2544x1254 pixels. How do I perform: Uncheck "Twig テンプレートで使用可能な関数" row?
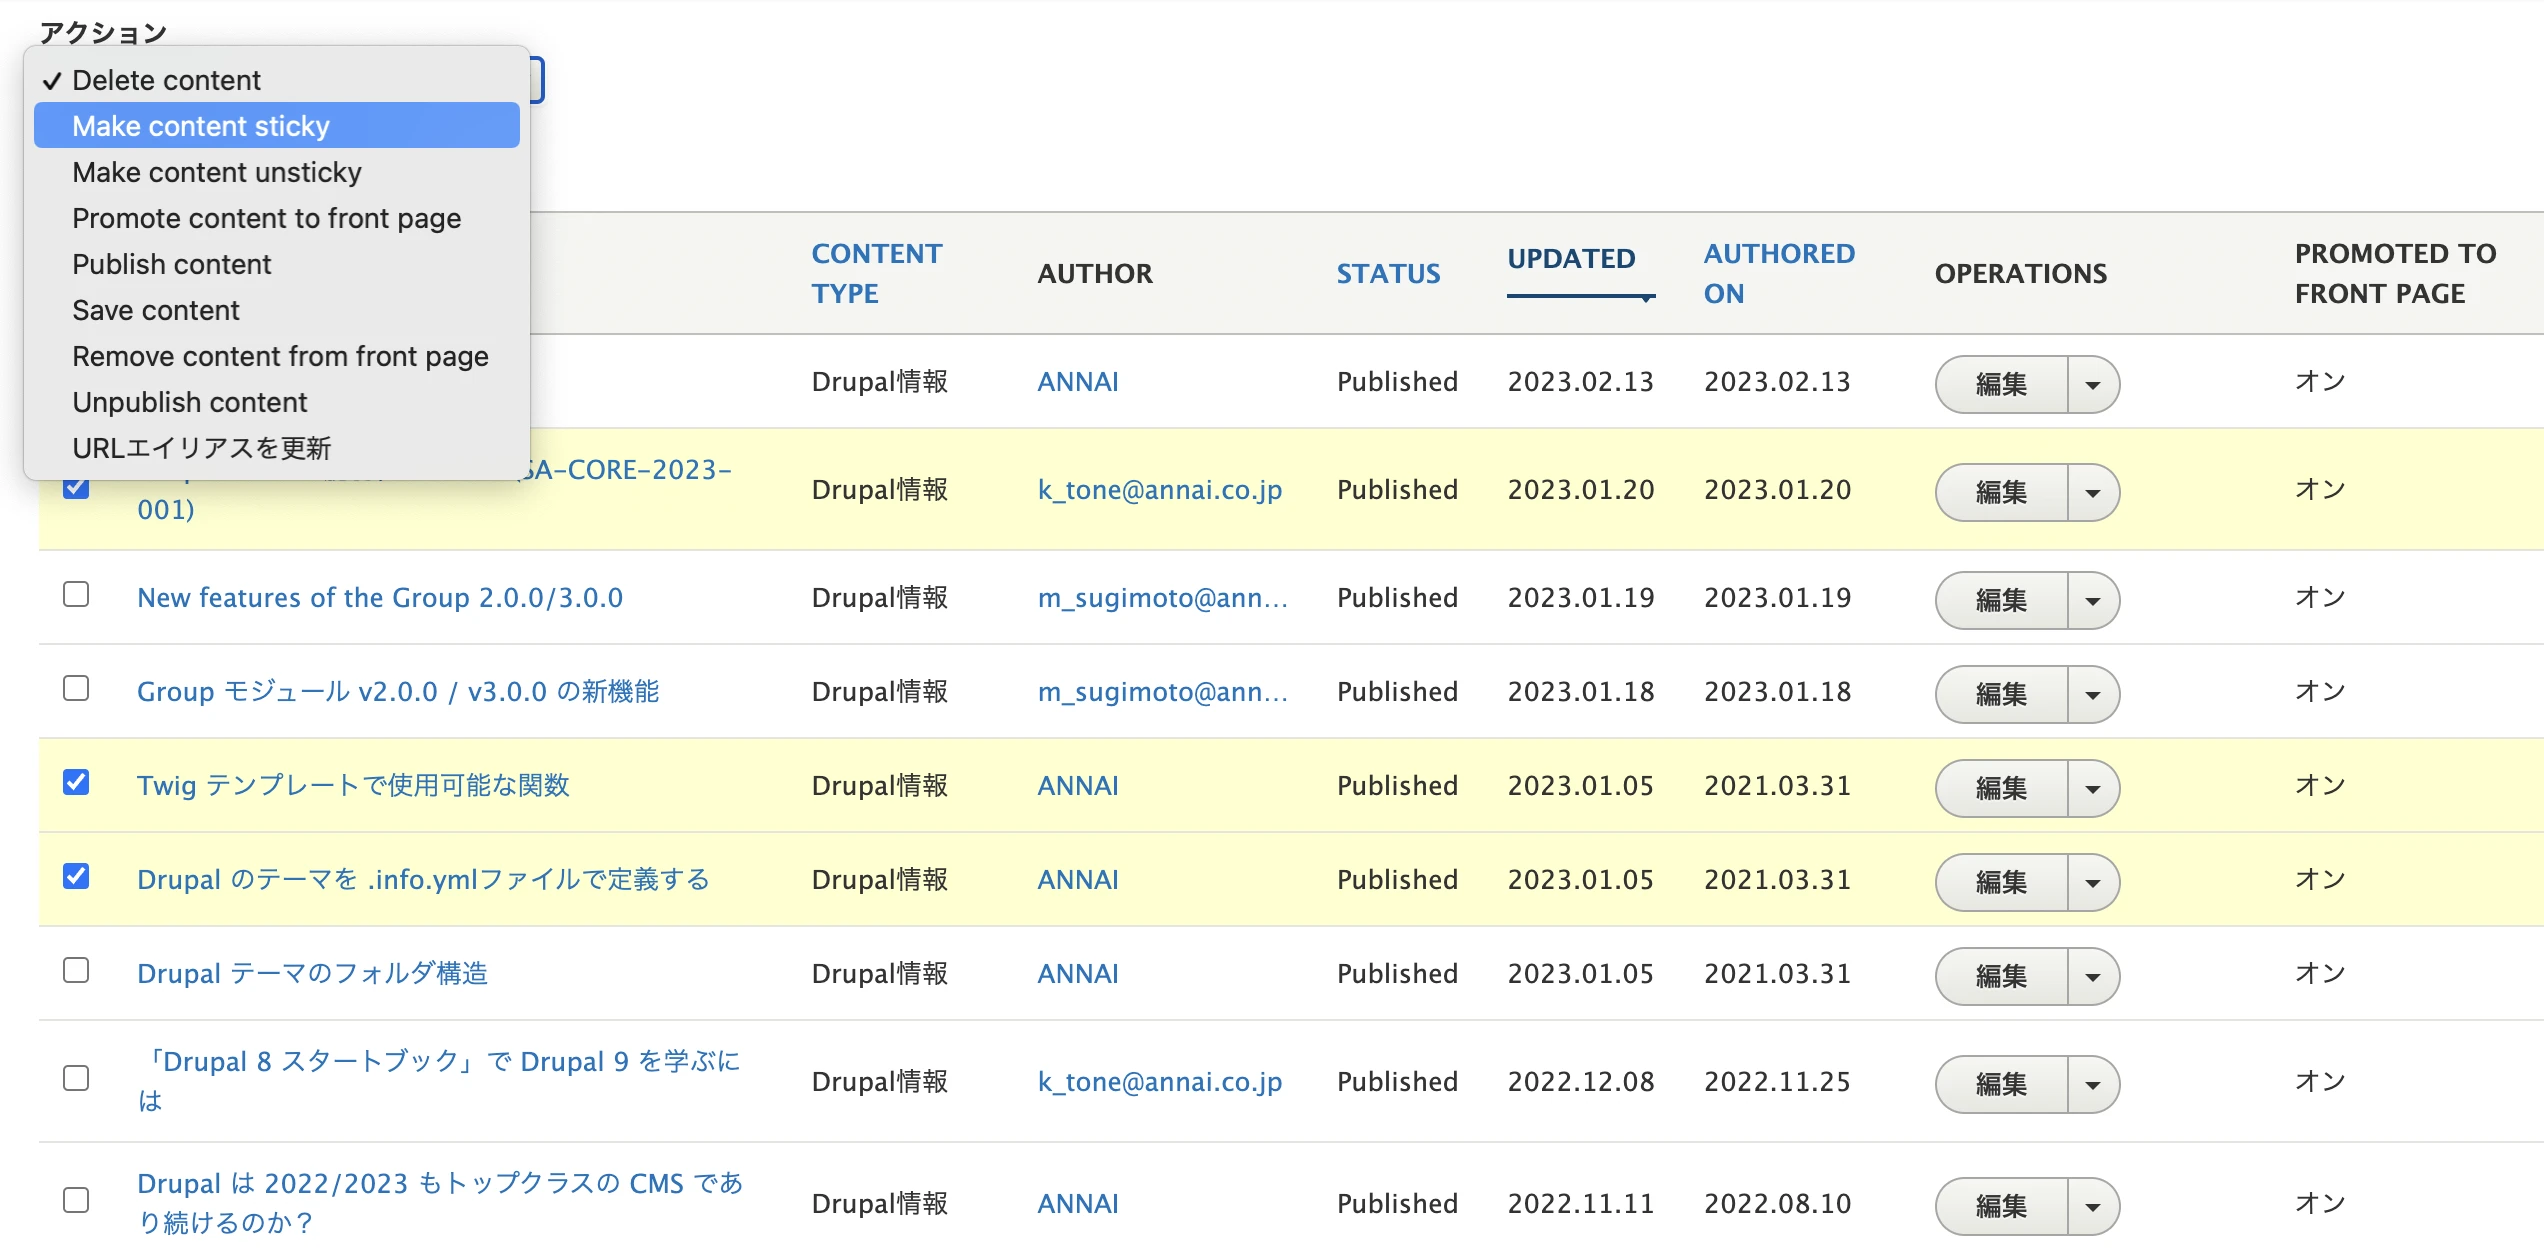(76, 783)
